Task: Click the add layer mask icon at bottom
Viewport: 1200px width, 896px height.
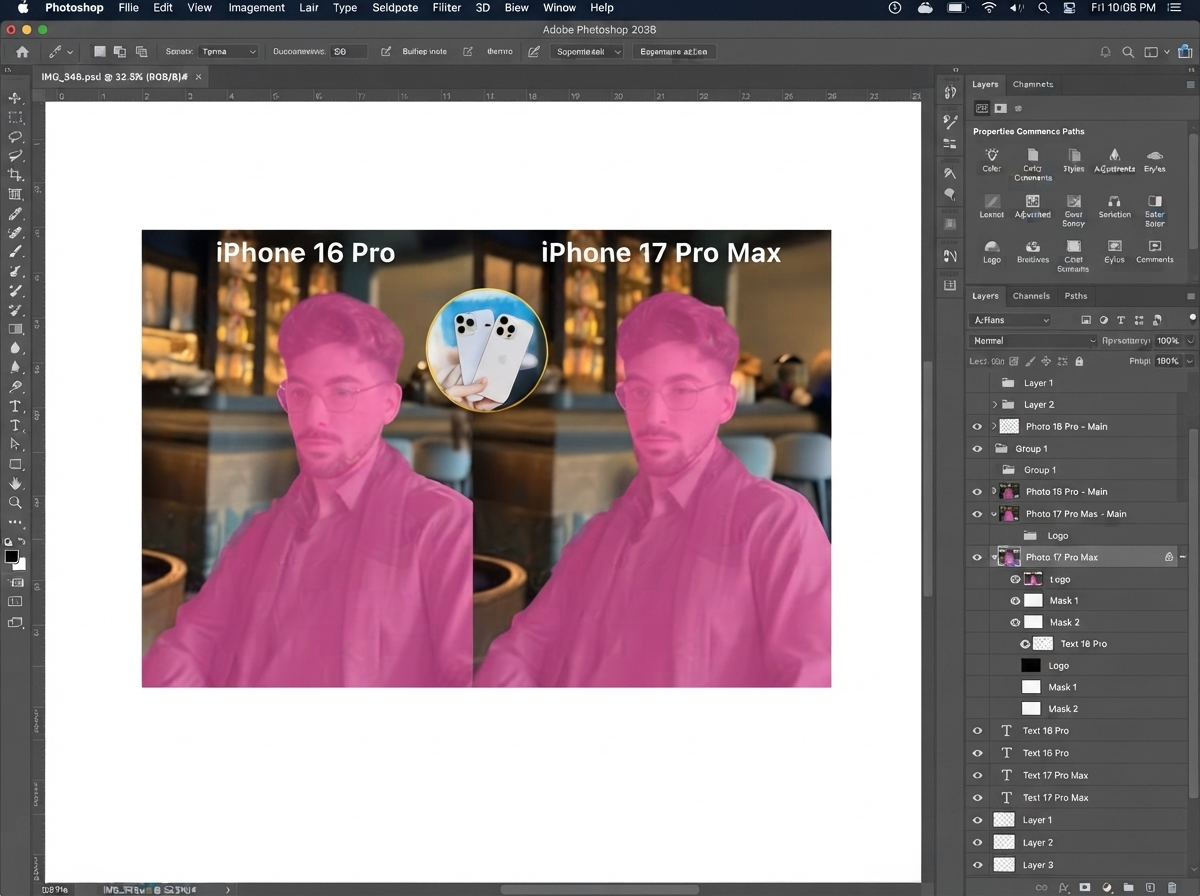Action: click(x=1084, y=886)
